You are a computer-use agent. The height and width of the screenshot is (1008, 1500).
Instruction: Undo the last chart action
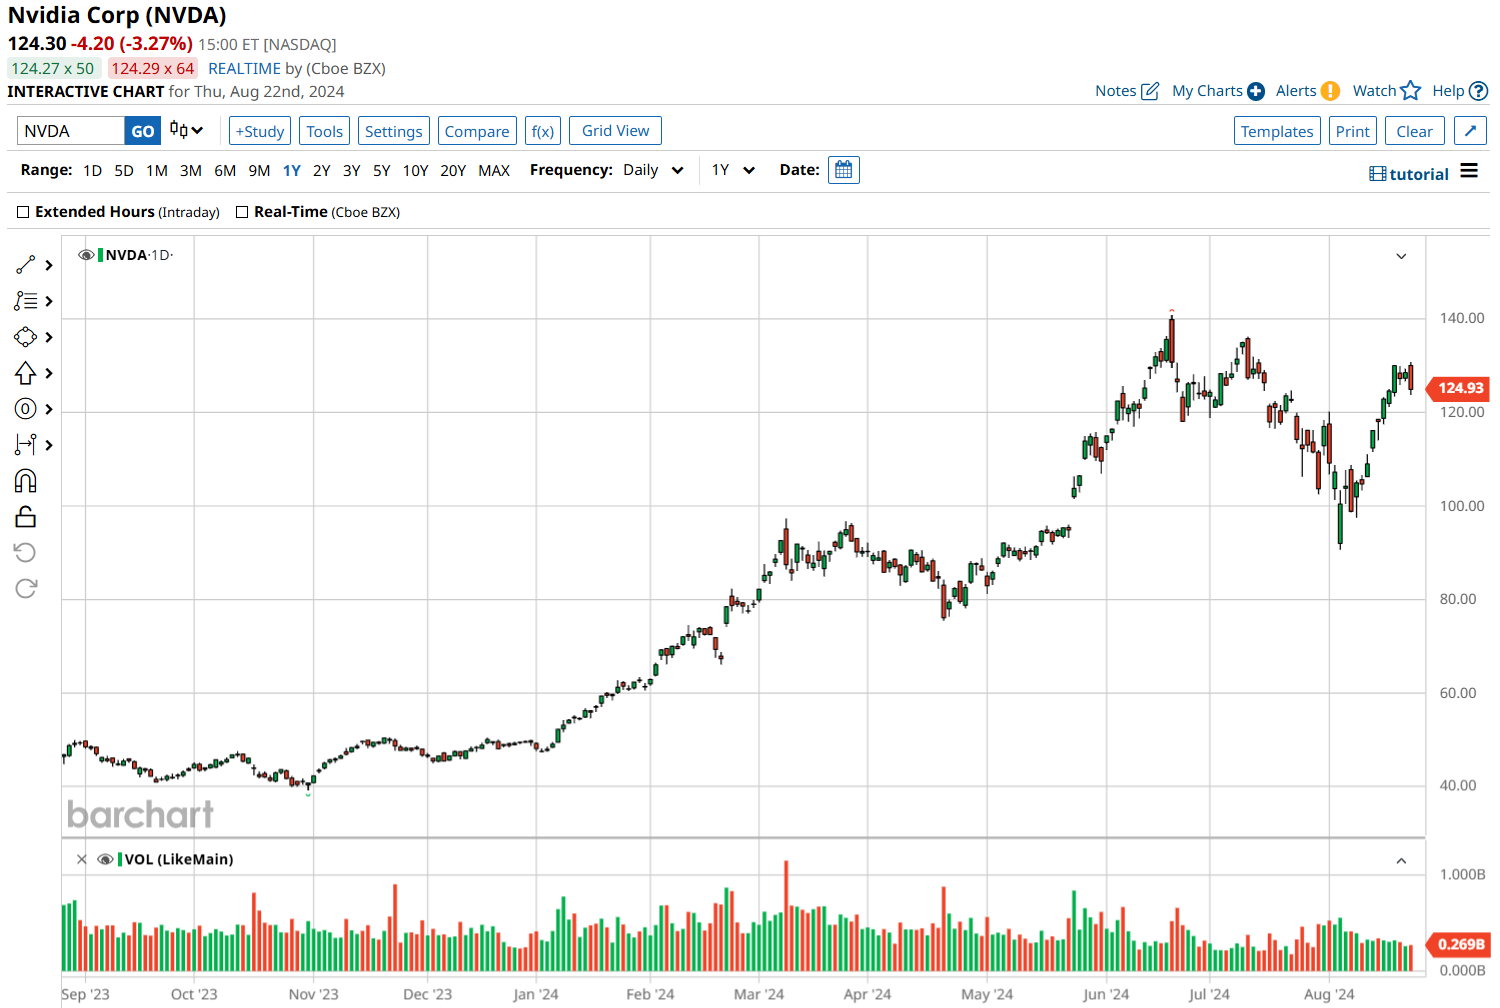[x=25, y=551]
